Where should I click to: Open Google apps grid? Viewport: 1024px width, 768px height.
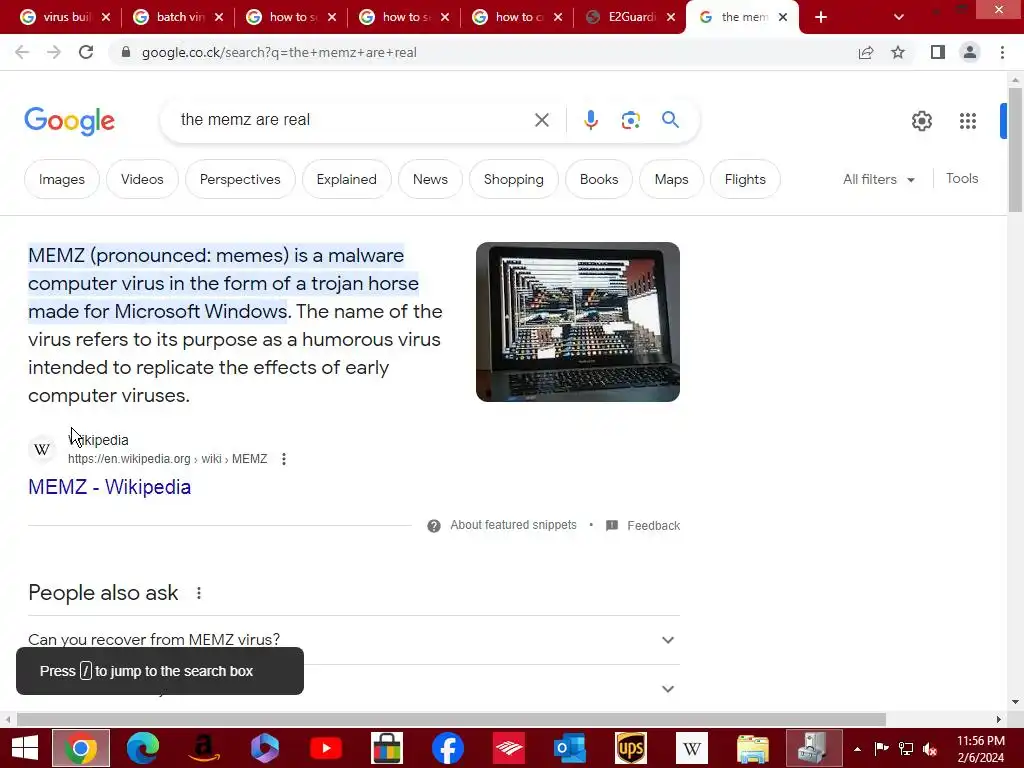968,121
